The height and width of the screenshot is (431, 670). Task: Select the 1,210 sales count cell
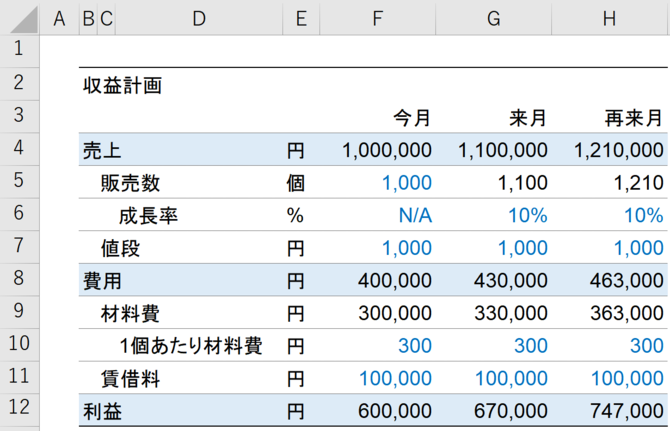point(610,182)
